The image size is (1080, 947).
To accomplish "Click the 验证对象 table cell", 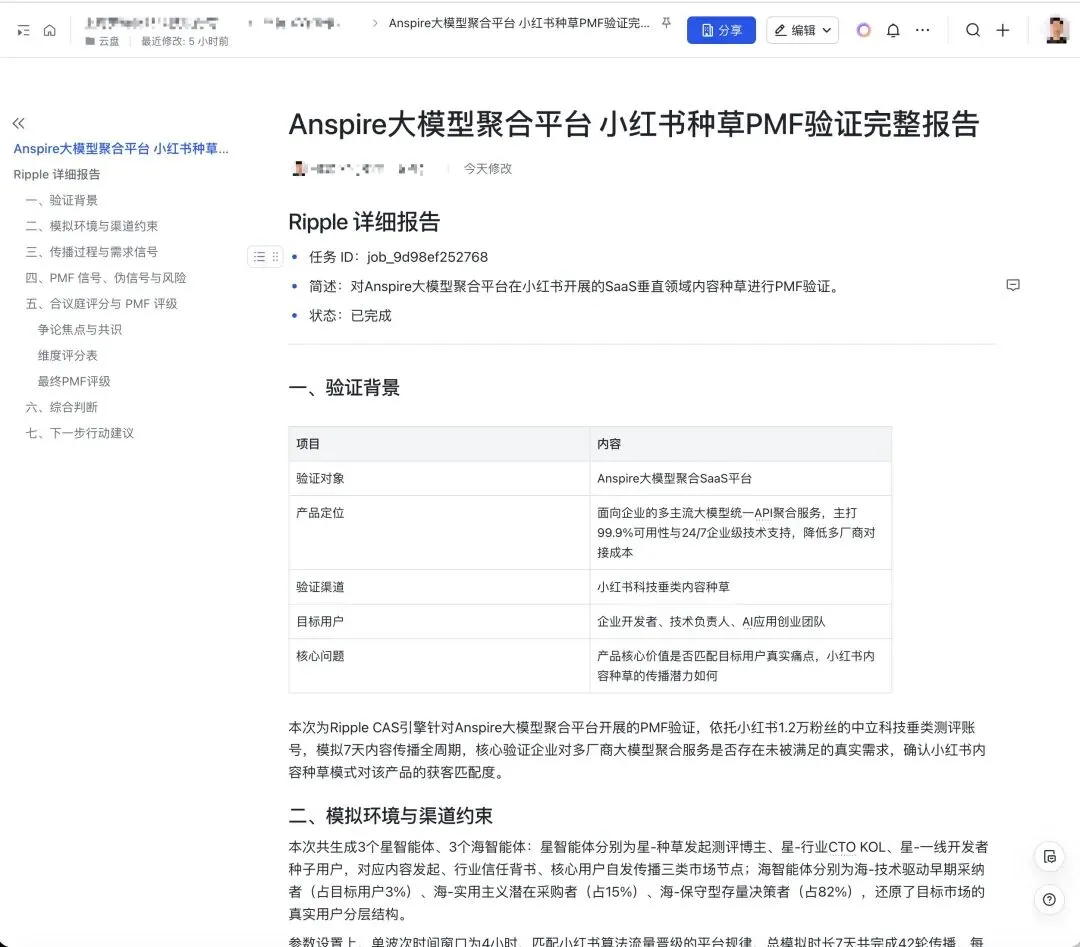I will [x=439, y=479].
